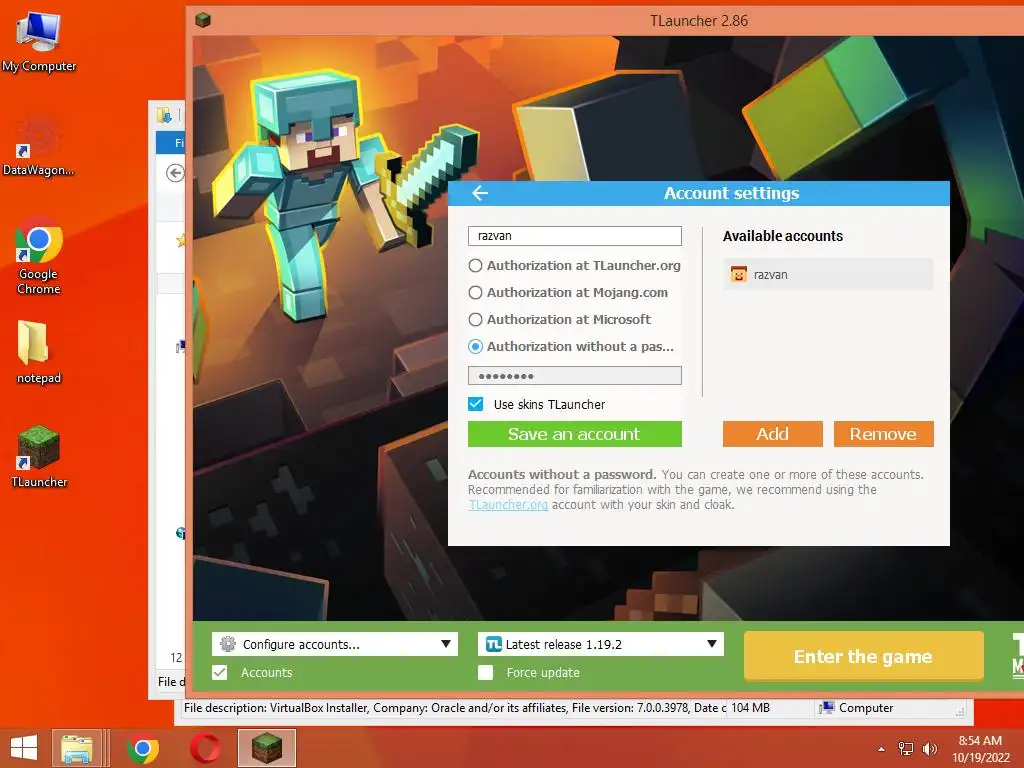
Task: Click 104 MB size in status bar
Action: point(750,708)
